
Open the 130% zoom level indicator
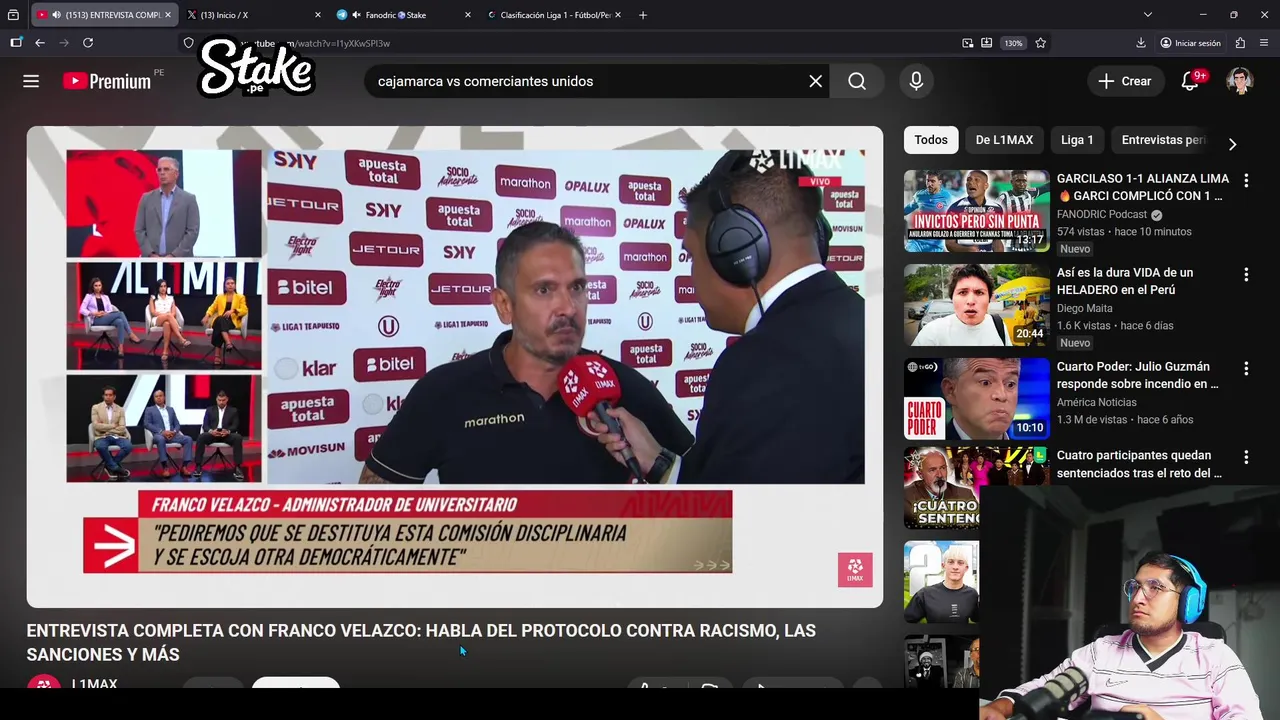(1013, 43)
